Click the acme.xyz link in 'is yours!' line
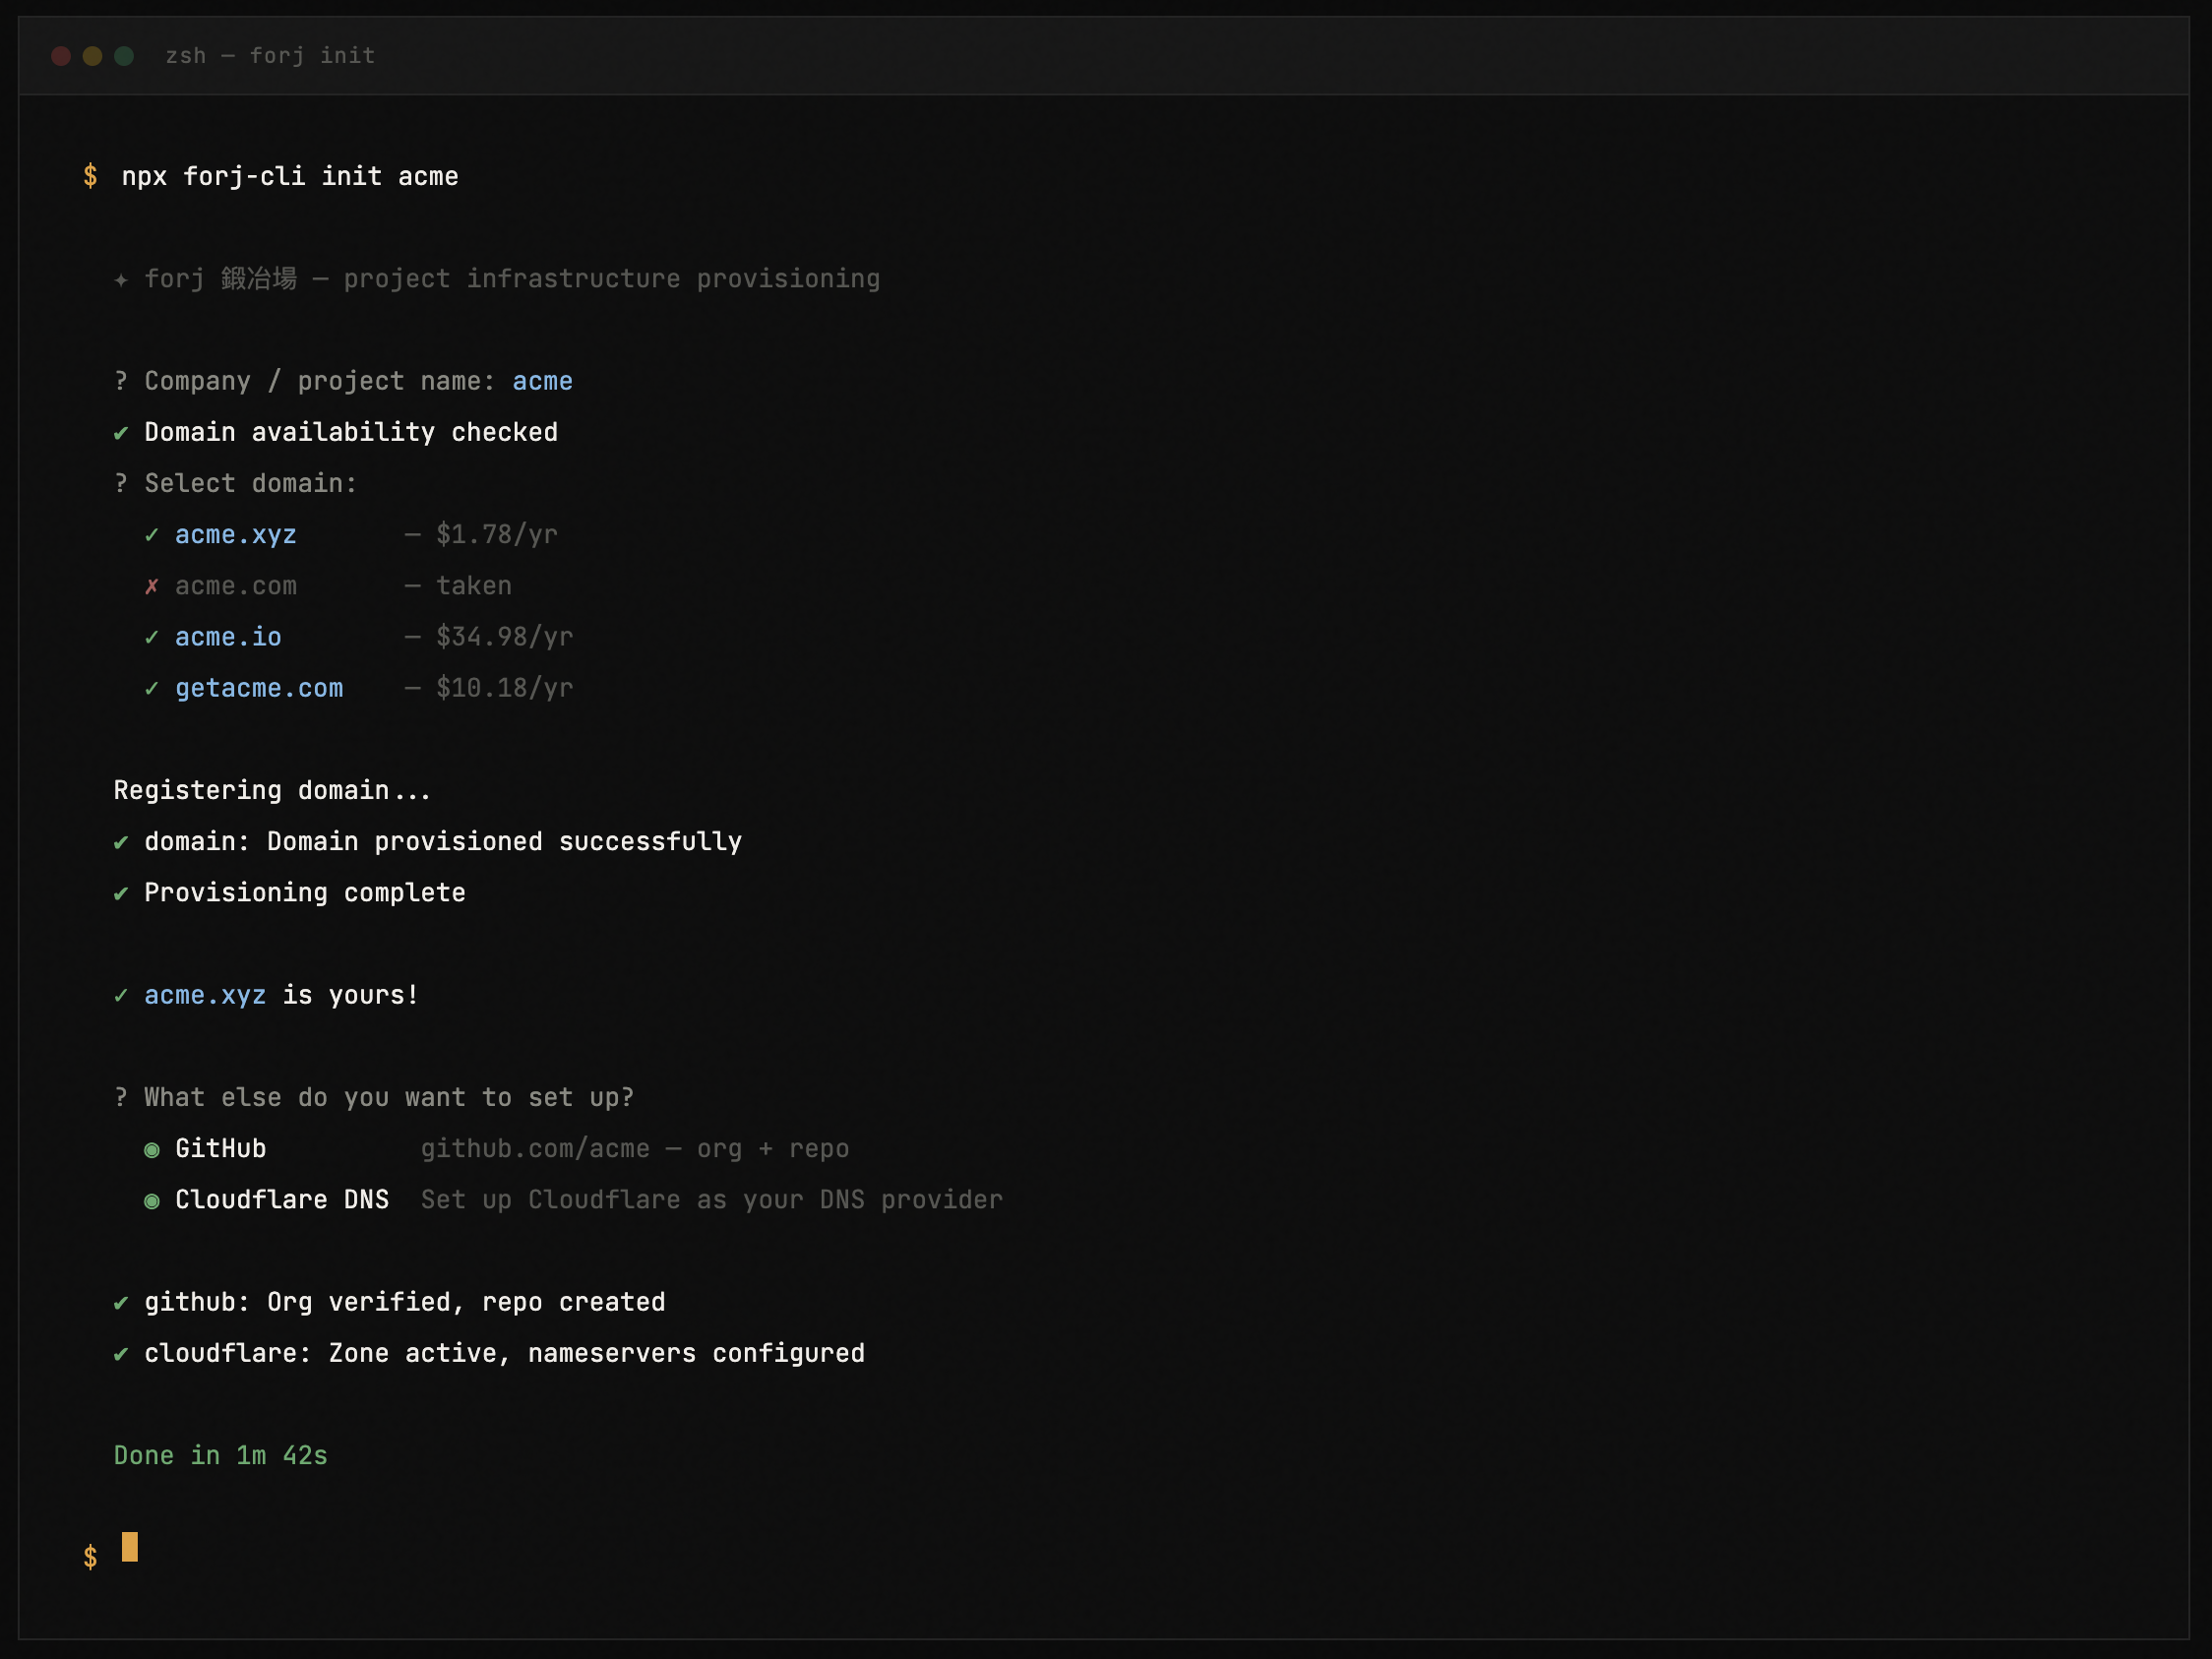Image resolution: width=2212 pixels, height=1659 pixels. (x=205, y=995)
